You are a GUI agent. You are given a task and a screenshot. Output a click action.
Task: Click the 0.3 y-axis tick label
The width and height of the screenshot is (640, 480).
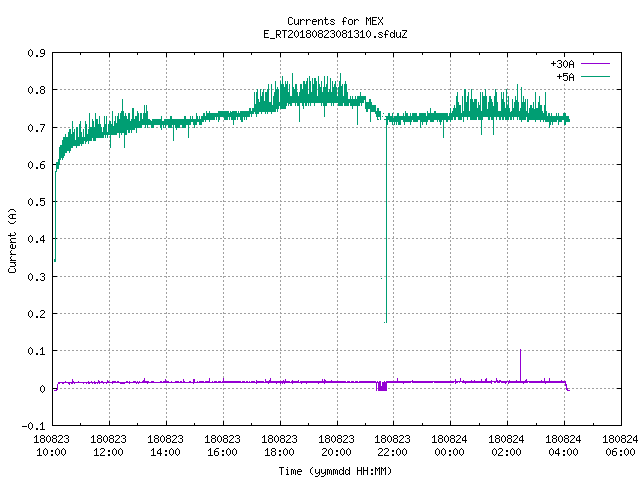click(37, 277)
